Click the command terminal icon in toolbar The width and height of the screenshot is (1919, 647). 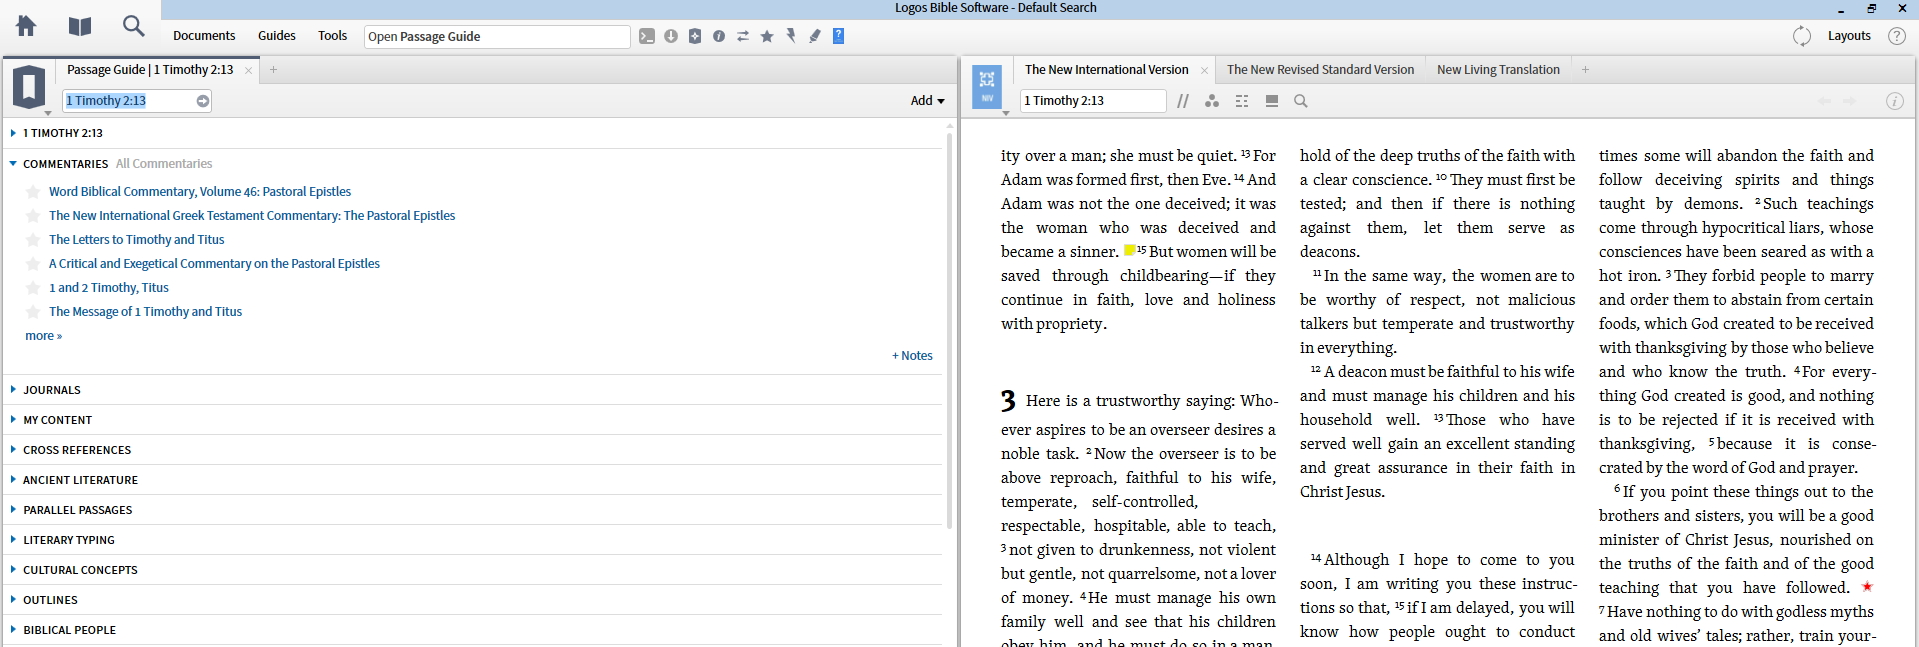(647, 36)
